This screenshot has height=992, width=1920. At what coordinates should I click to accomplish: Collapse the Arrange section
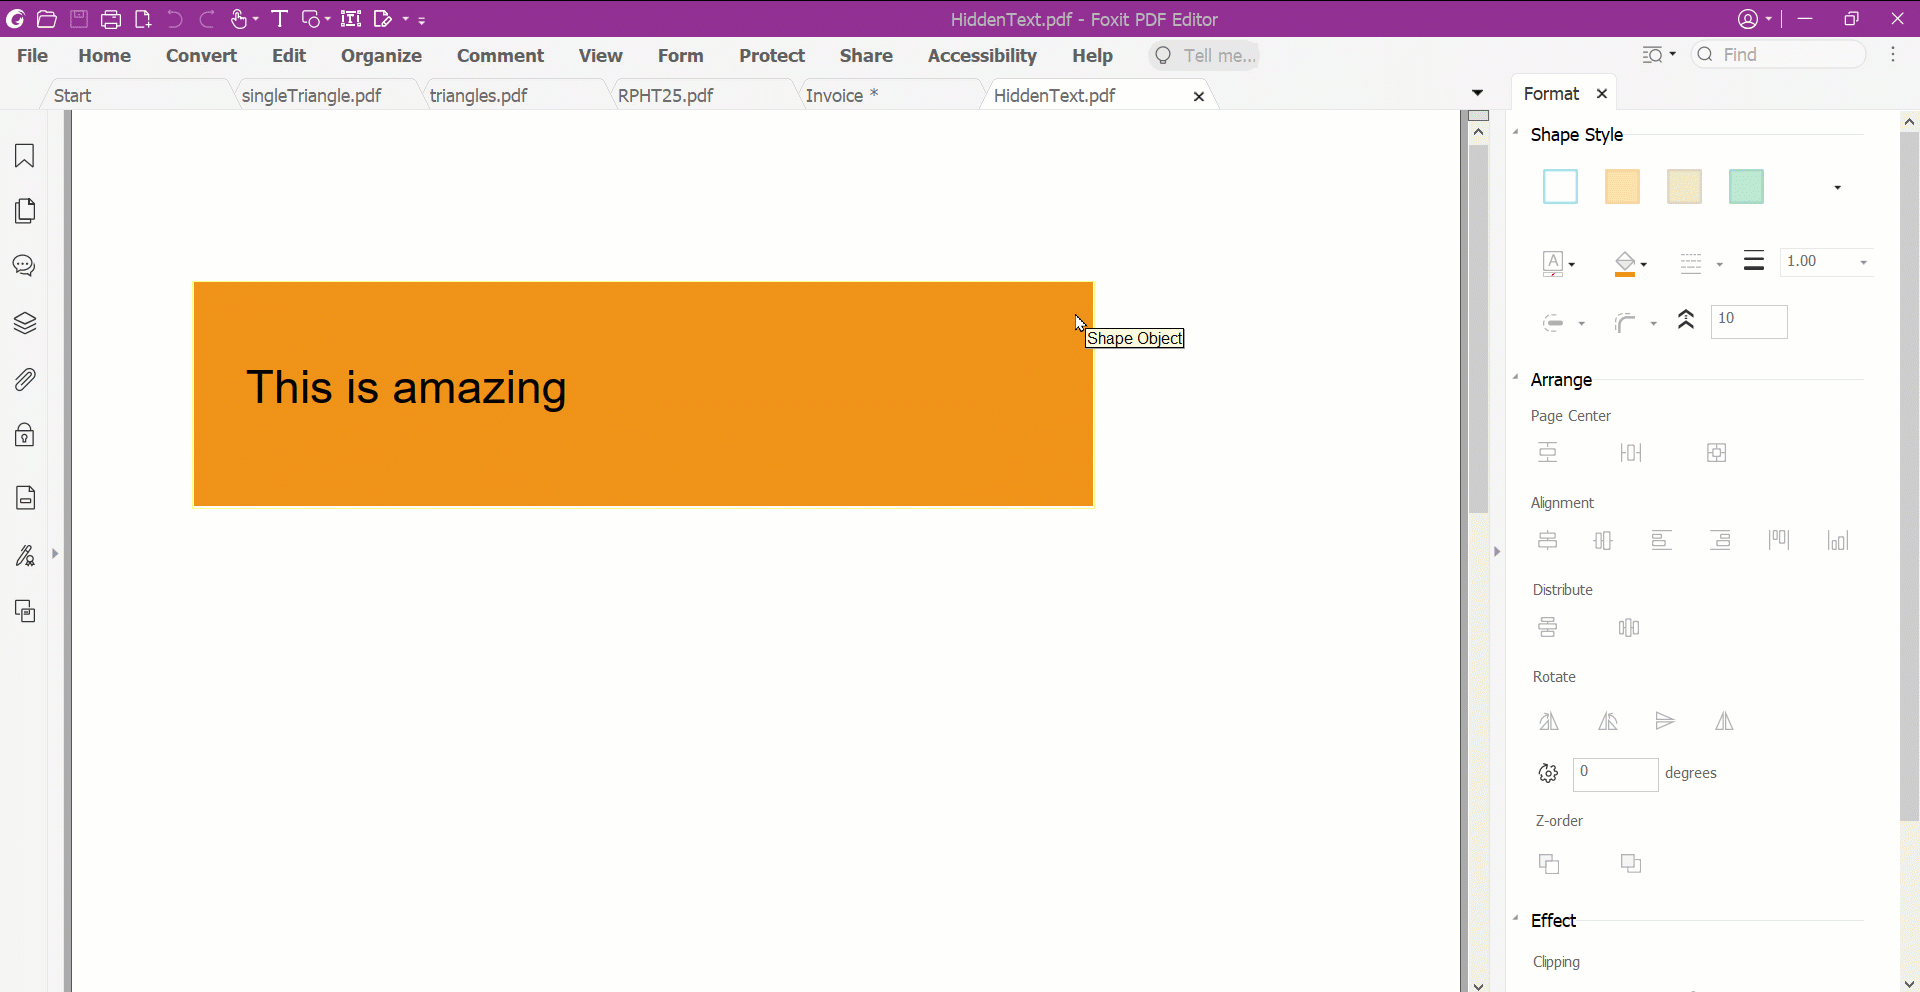click(x=1516, y=378)
